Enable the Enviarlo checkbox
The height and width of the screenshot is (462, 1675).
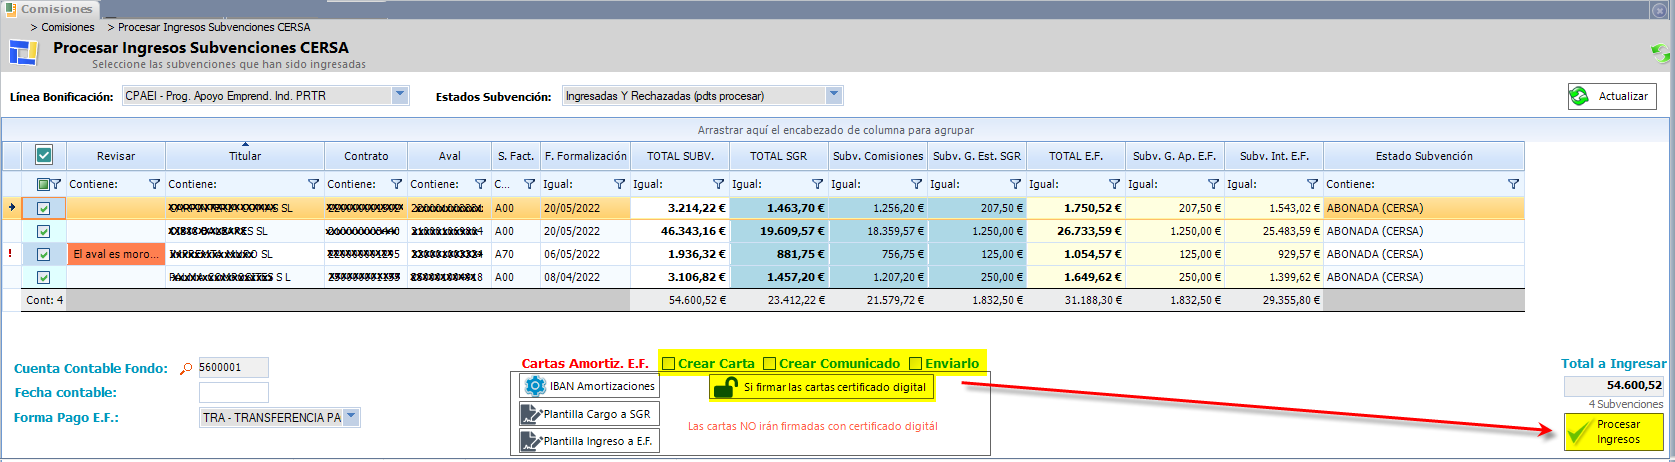(x=915, y=363)
